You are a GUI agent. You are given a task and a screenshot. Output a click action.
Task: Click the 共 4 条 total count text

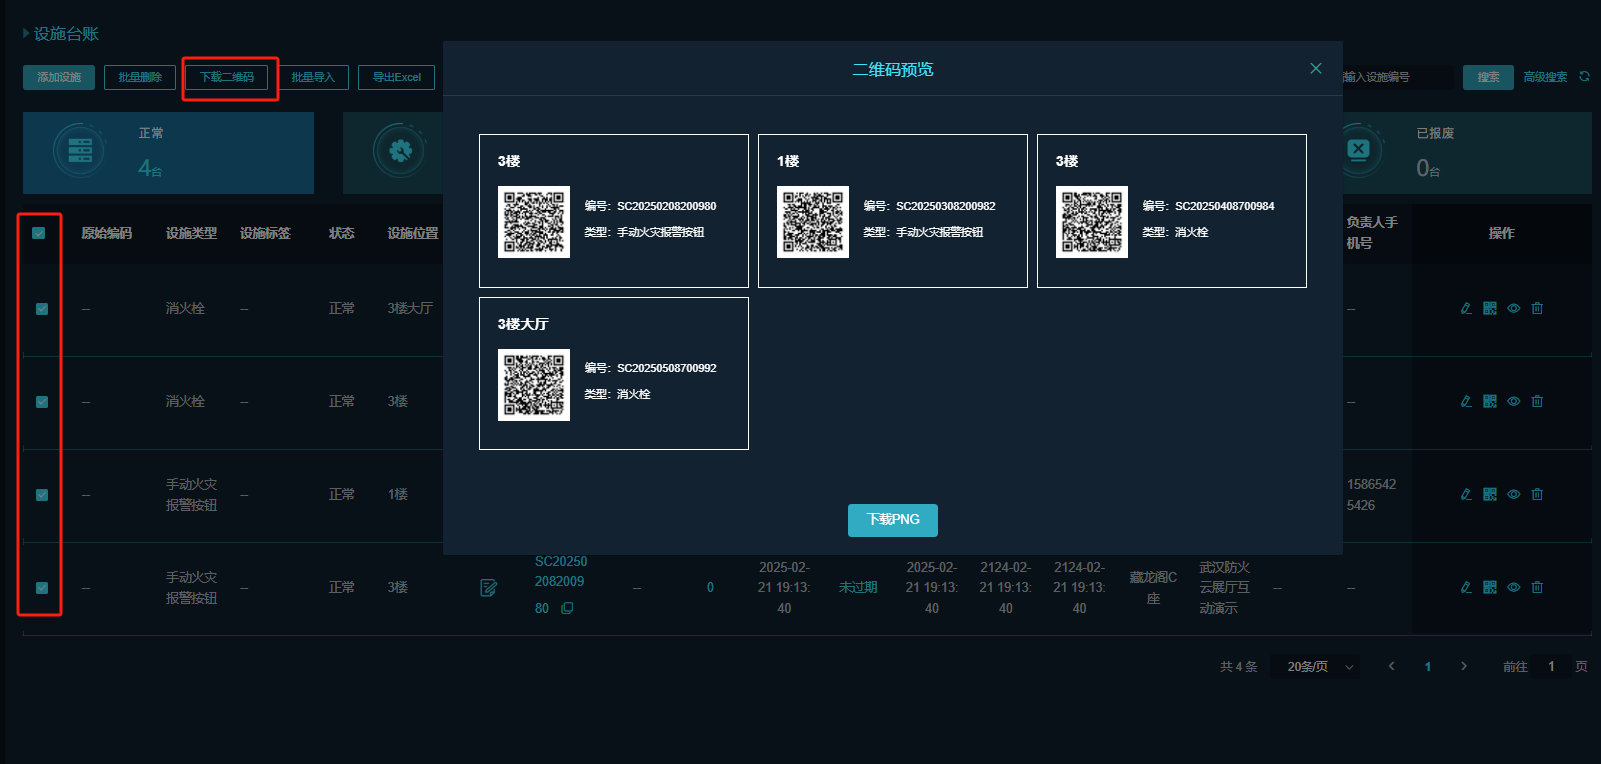pos(1239,666)
